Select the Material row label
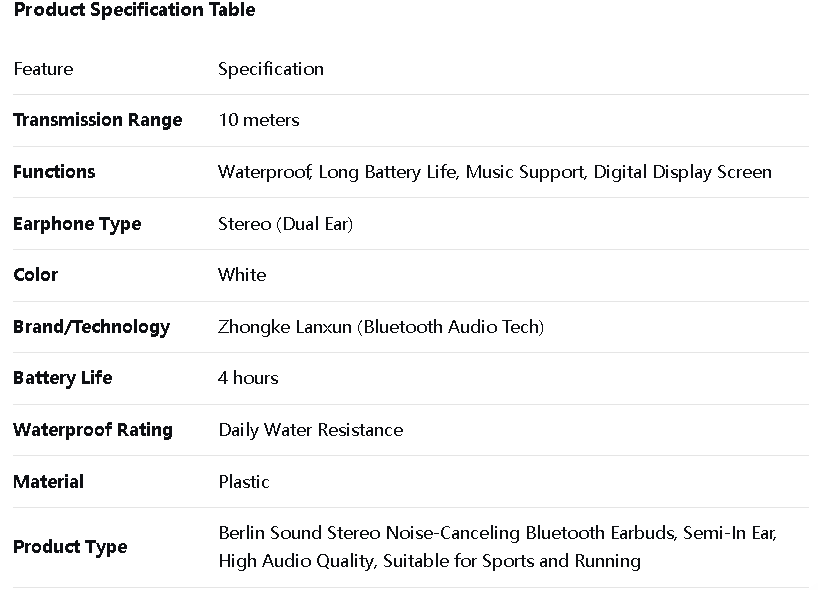This screenshot has width=818, height=590. coord(48,482)
